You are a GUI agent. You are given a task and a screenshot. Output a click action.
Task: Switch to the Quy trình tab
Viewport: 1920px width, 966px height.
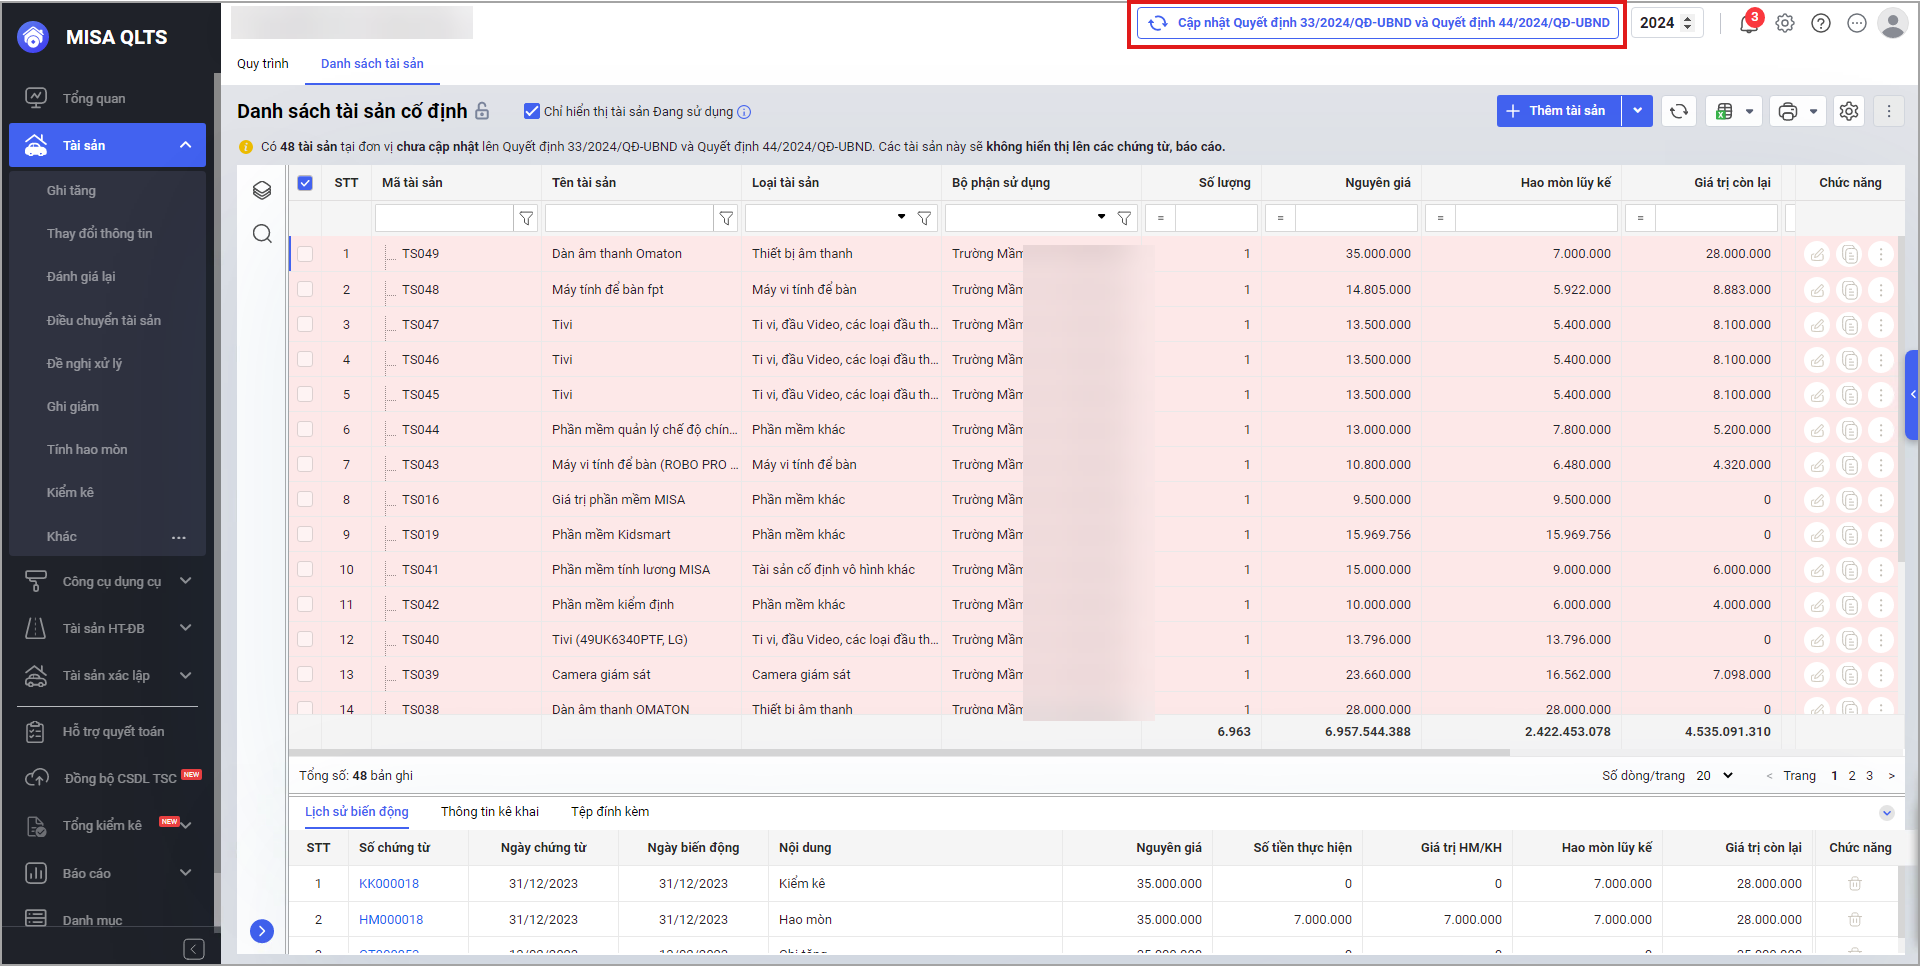pos(262,64)
